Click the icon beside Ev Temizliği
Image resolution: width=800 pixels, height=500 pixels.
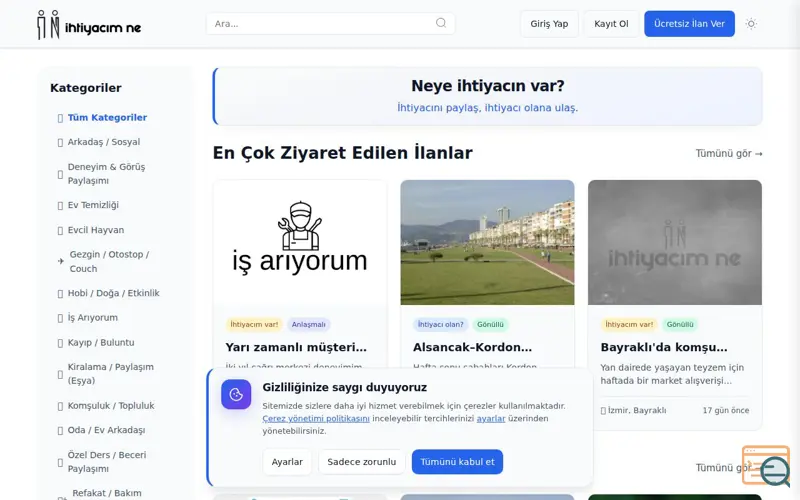60,206
